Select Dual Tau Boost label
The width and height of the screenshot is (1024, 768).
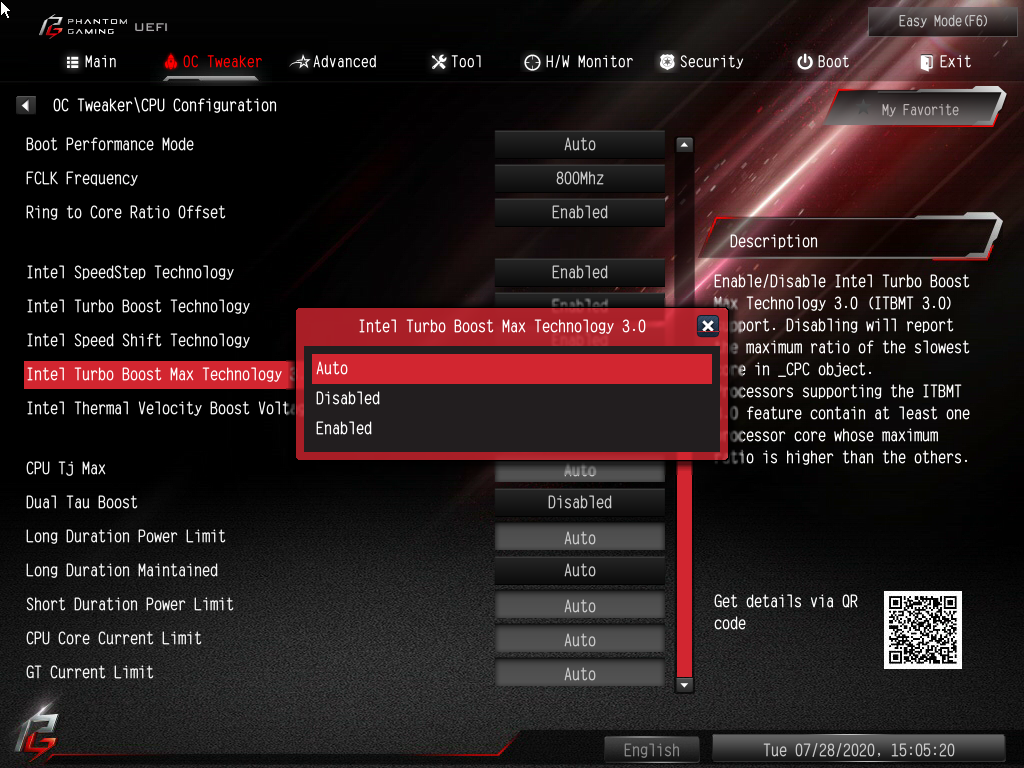[82, 502]
